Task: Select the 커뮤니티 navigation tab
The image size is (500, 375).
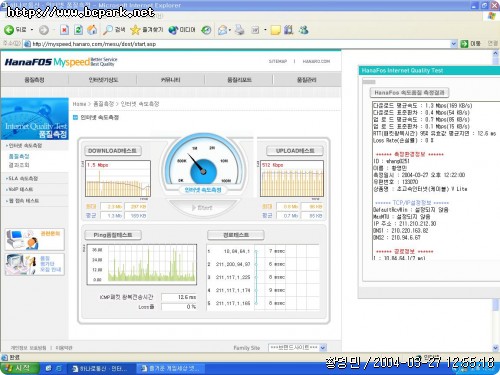Action: tap(171, 80)
